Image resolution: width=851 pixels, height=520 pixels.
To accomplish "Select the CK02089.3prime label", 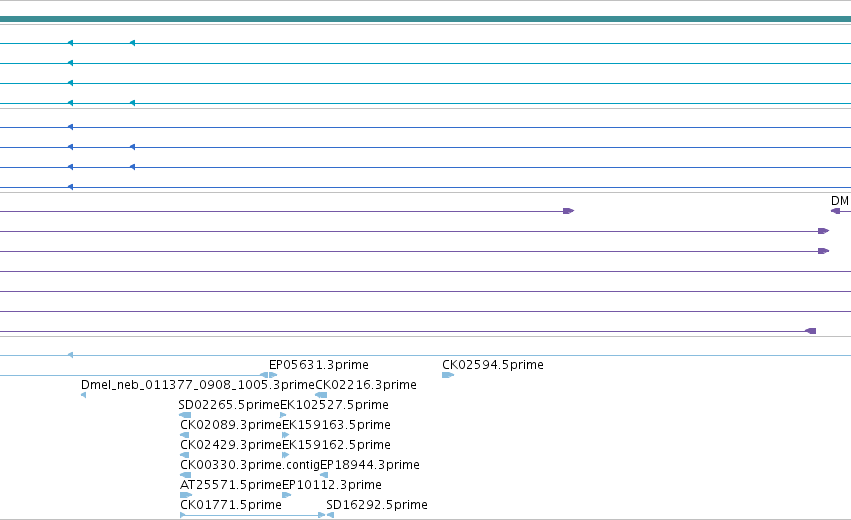I will coord(231,424).
